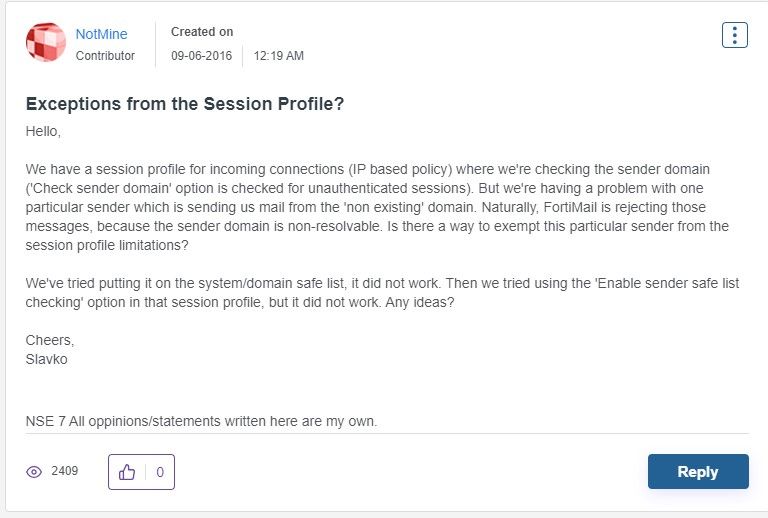Click the post title about Session Profile exceptions
The width and height of the screenshot is (768, 518).
coord(185,104)
